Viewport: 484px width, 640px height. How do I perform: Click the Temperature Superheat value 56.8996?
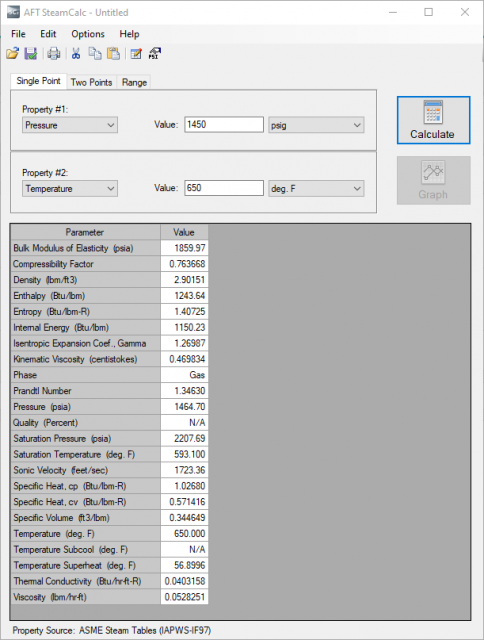point(184,566)
